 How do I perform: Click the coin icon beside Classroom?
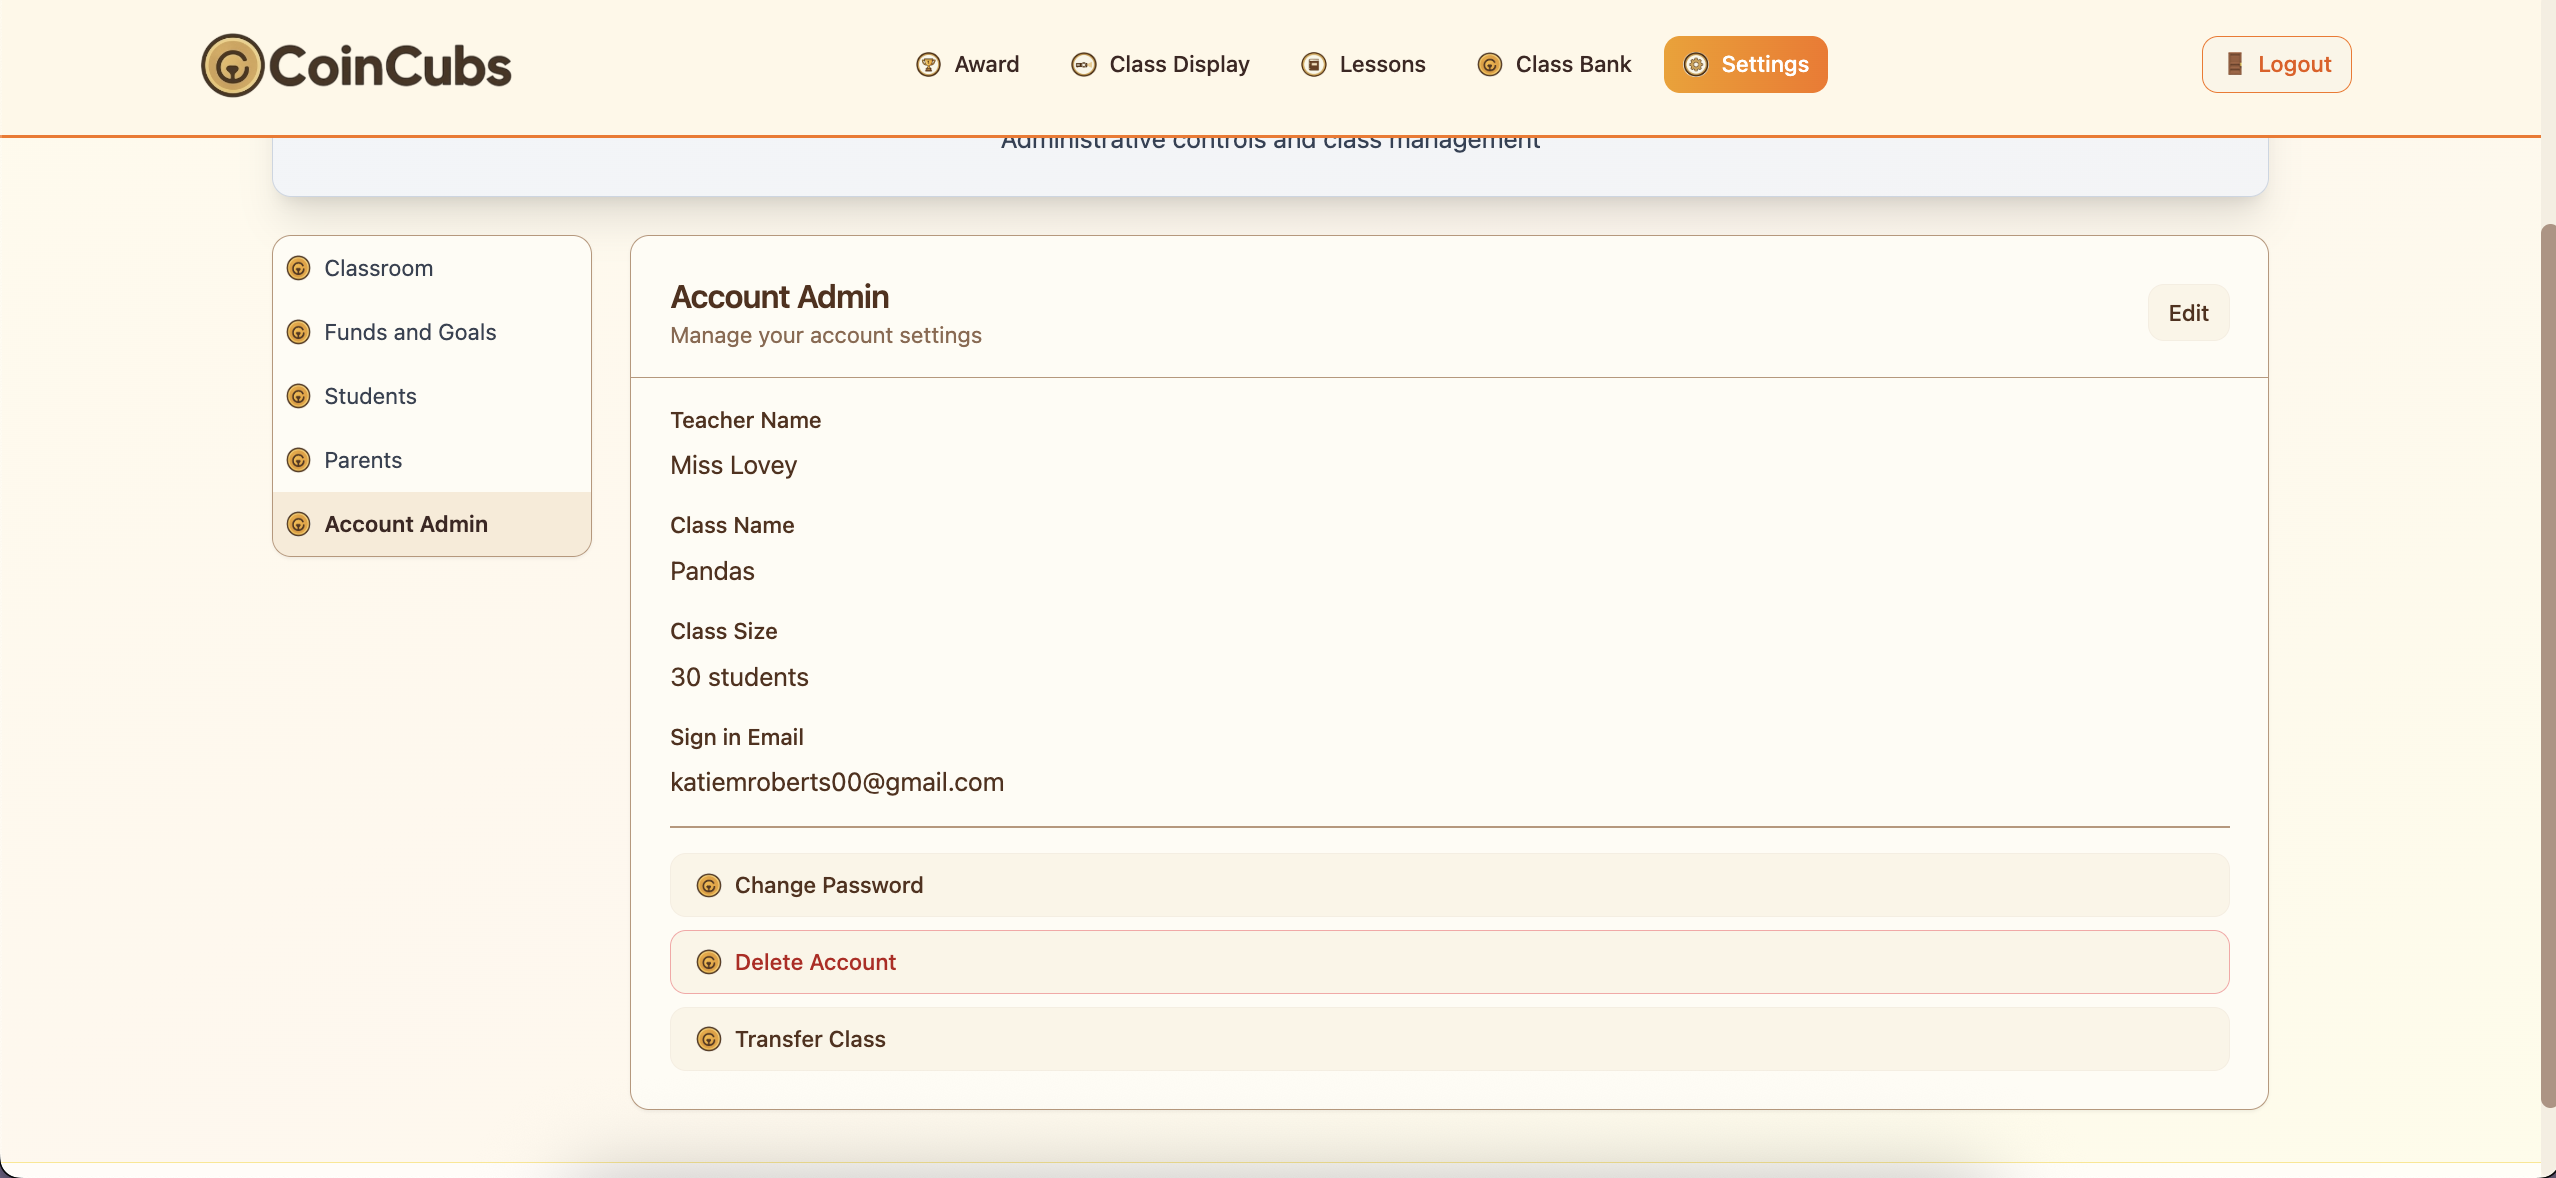[298, 268]
